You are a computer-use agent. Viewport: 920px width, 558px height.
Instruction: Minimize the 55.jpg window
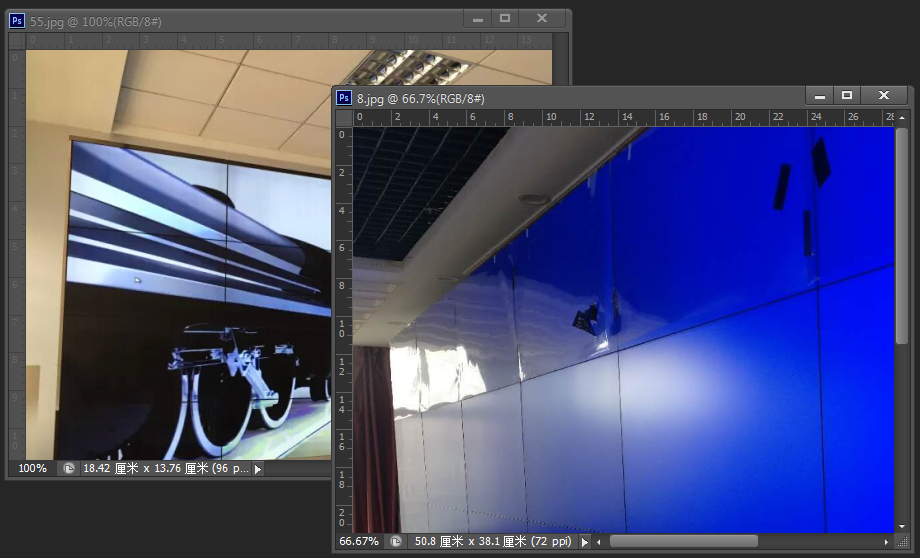(x=478, y=18)
